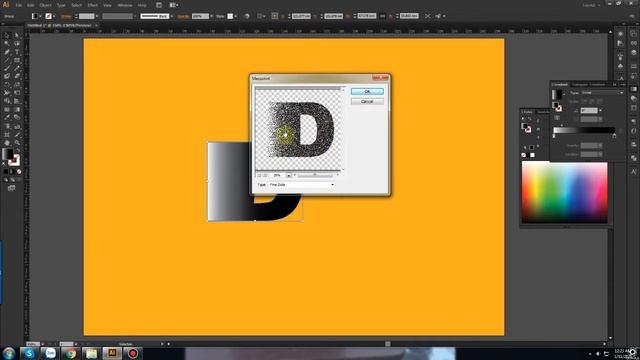
Task: Set toolbox paint to None
Action: pos(19,171)
